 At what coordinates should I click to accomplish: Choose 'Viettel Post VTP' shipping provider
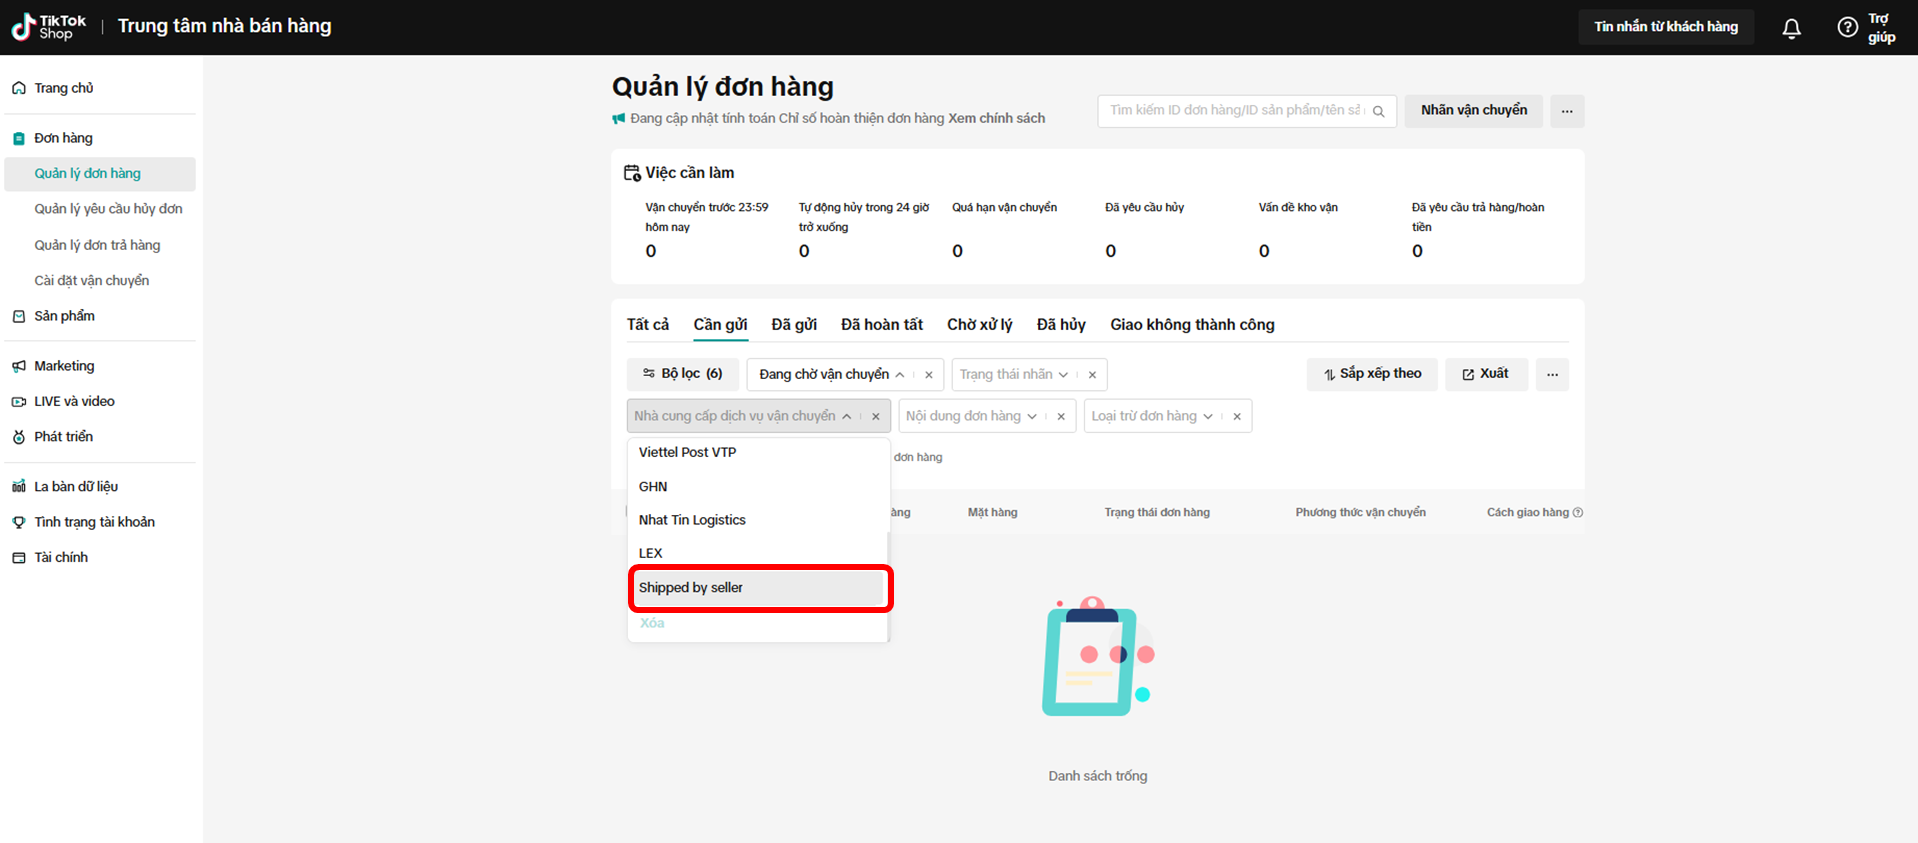(x=687, y=453)
